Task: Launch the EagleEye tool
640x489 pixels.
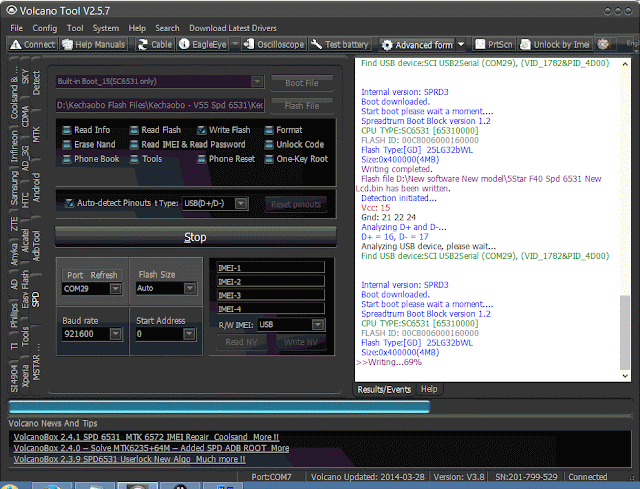Action: (203, 44)
